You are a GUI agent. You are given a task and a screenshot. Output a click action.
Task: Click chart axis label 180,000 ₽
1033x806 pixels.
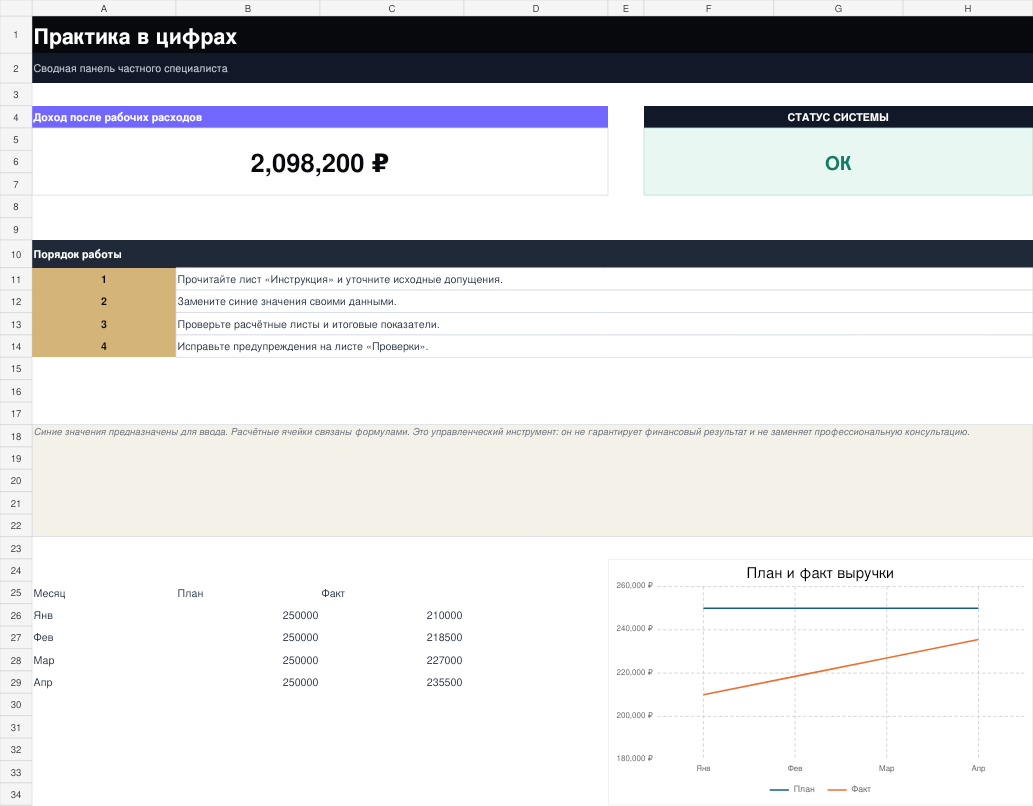pyautogui.click(x=634, y=759)
